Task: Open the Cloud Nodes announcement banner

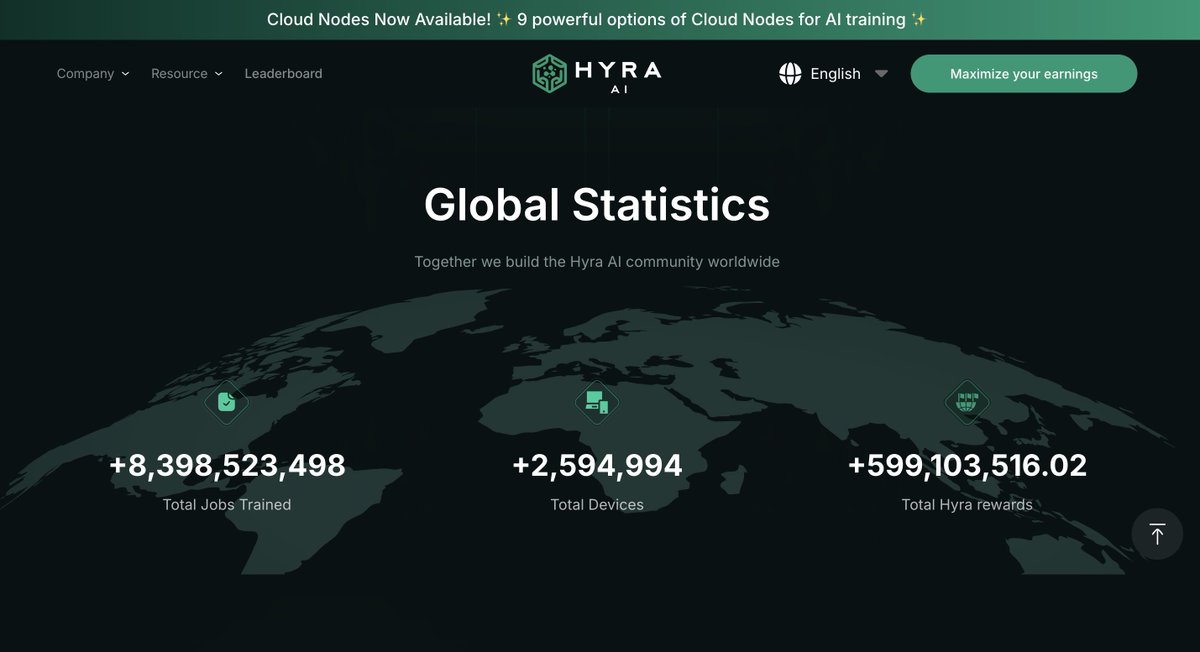Action: tap(600, 20)
